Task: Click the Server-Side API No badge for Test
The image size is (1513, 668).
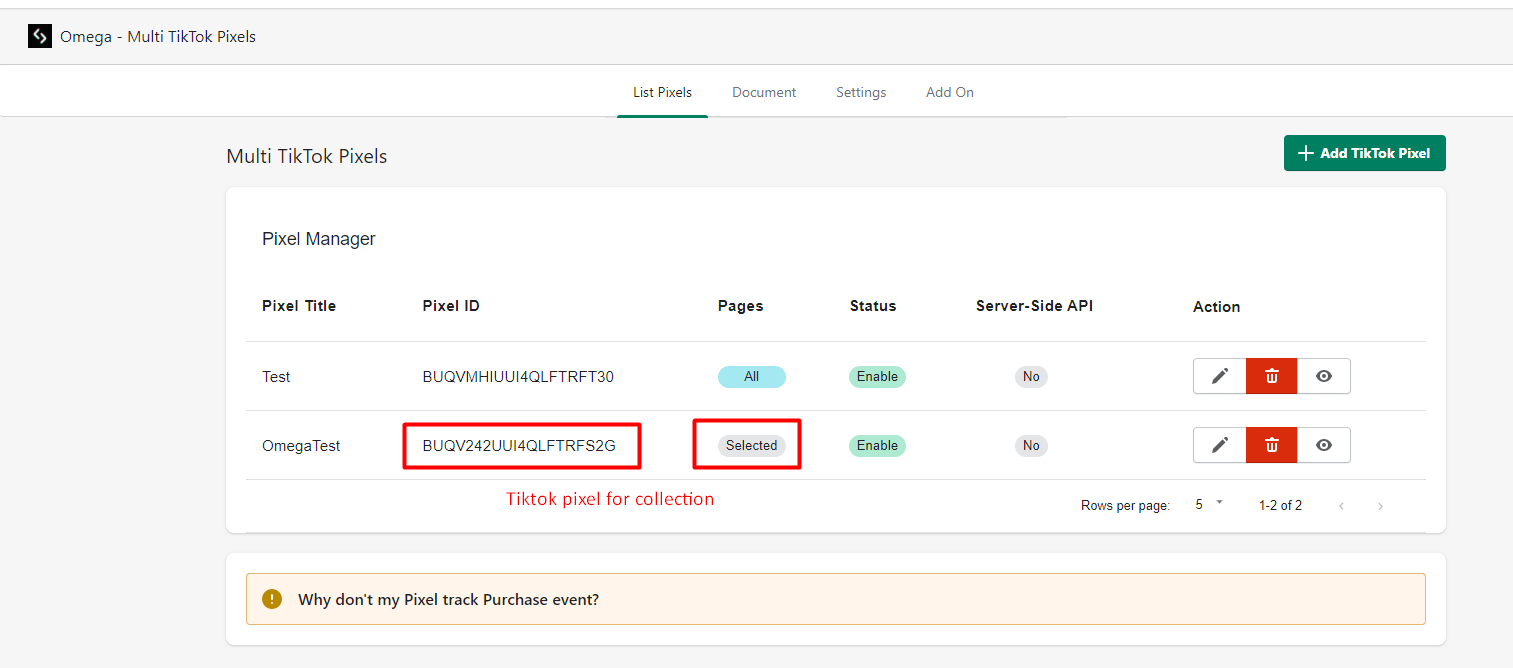Action: (x=1031, y=377)
